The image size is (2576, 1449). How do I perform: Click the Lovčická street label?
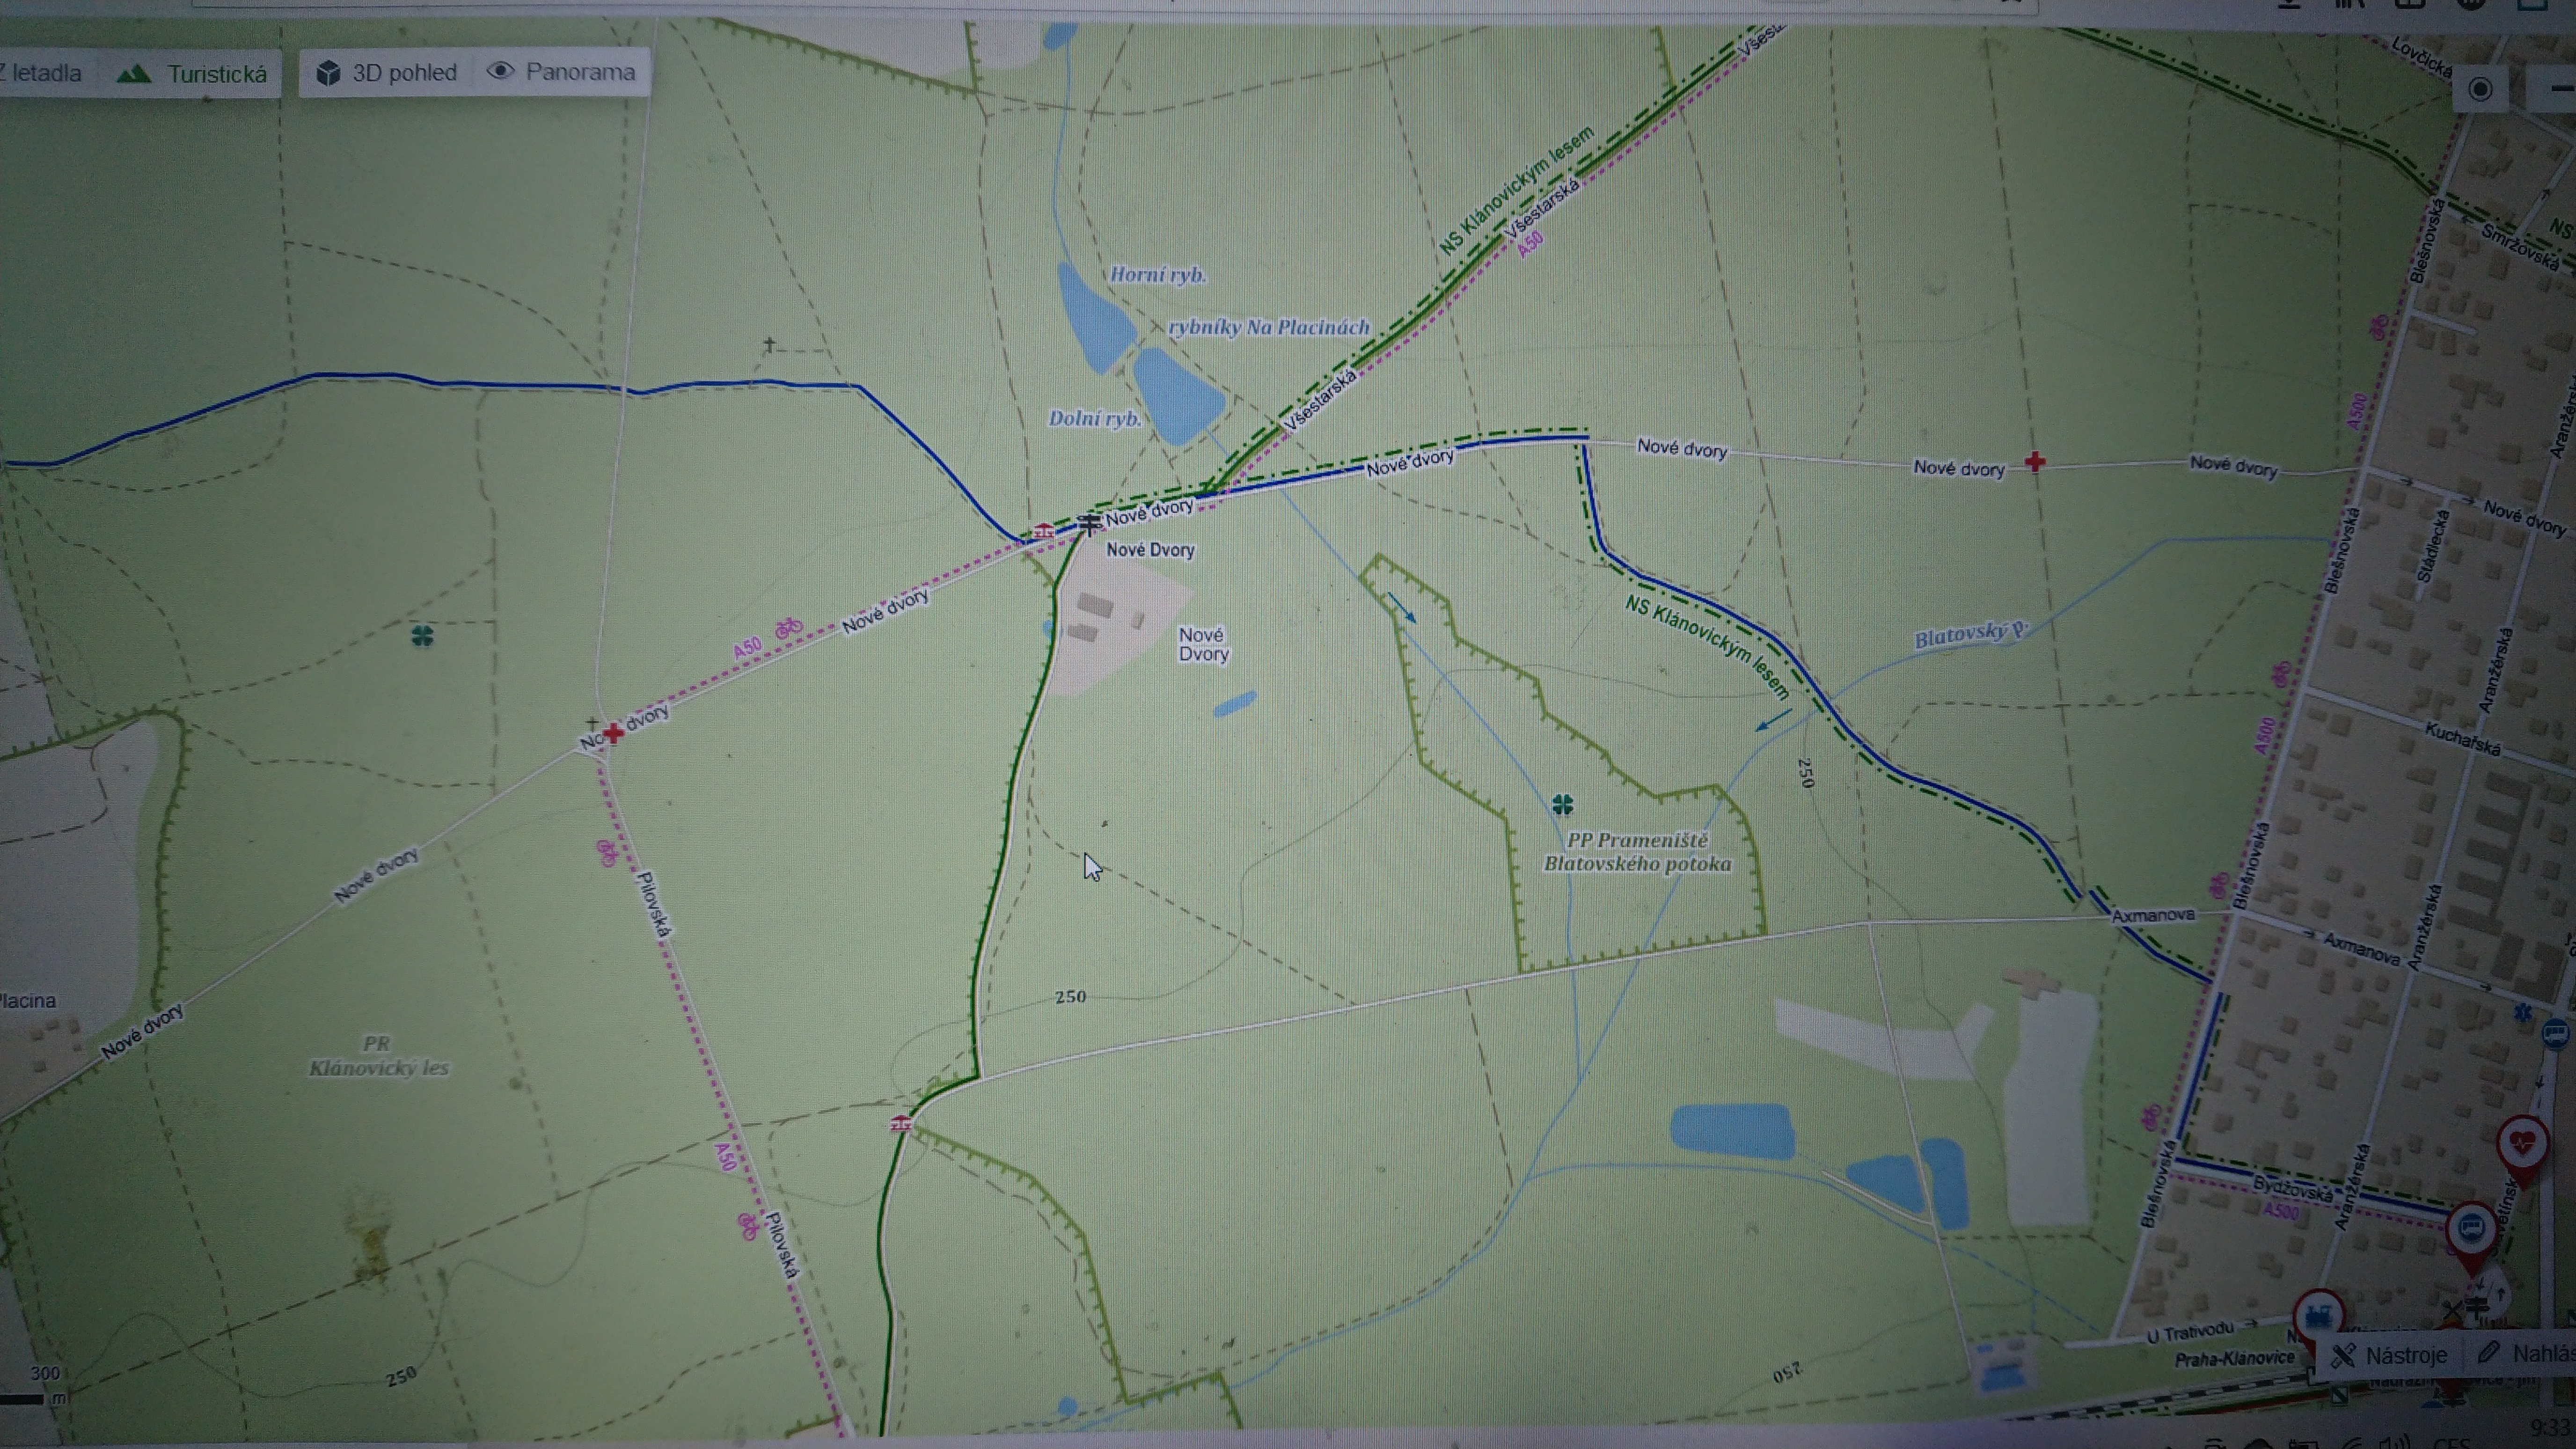(x=2421, y=57)
